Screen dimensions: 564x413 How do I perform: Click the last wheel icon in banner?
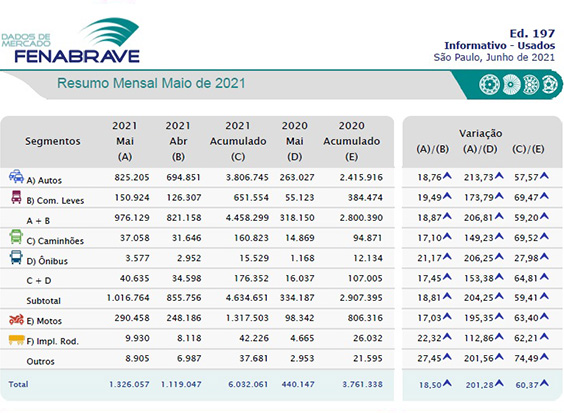[550, 85]
